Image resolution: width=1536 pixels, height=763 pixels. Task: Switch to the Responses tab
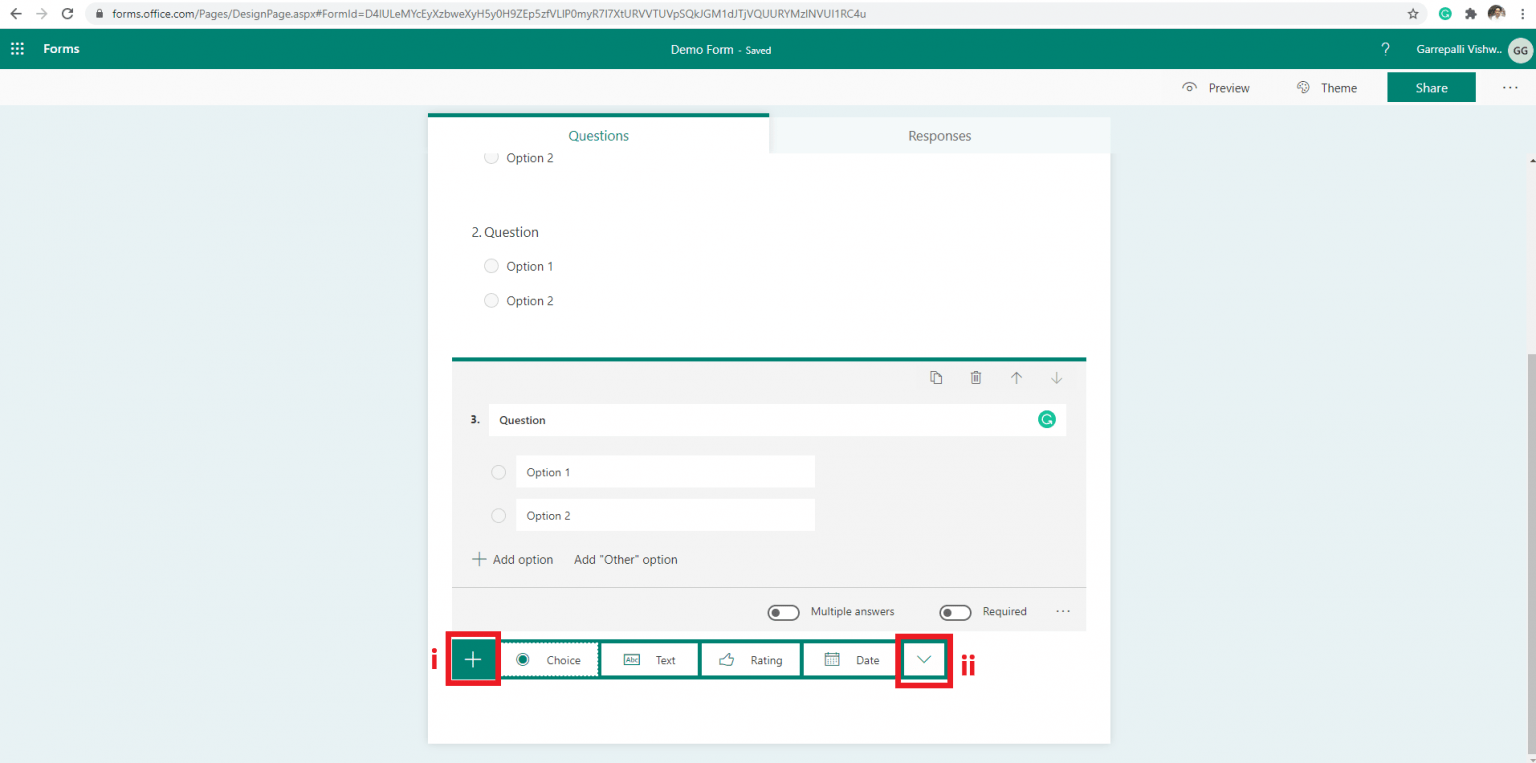[939, 135]
